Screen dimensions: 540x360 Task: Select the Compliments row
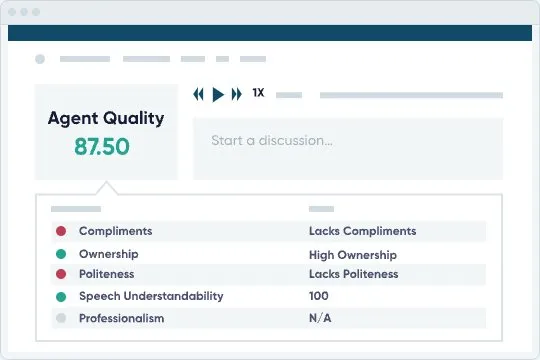click(269, 231)
